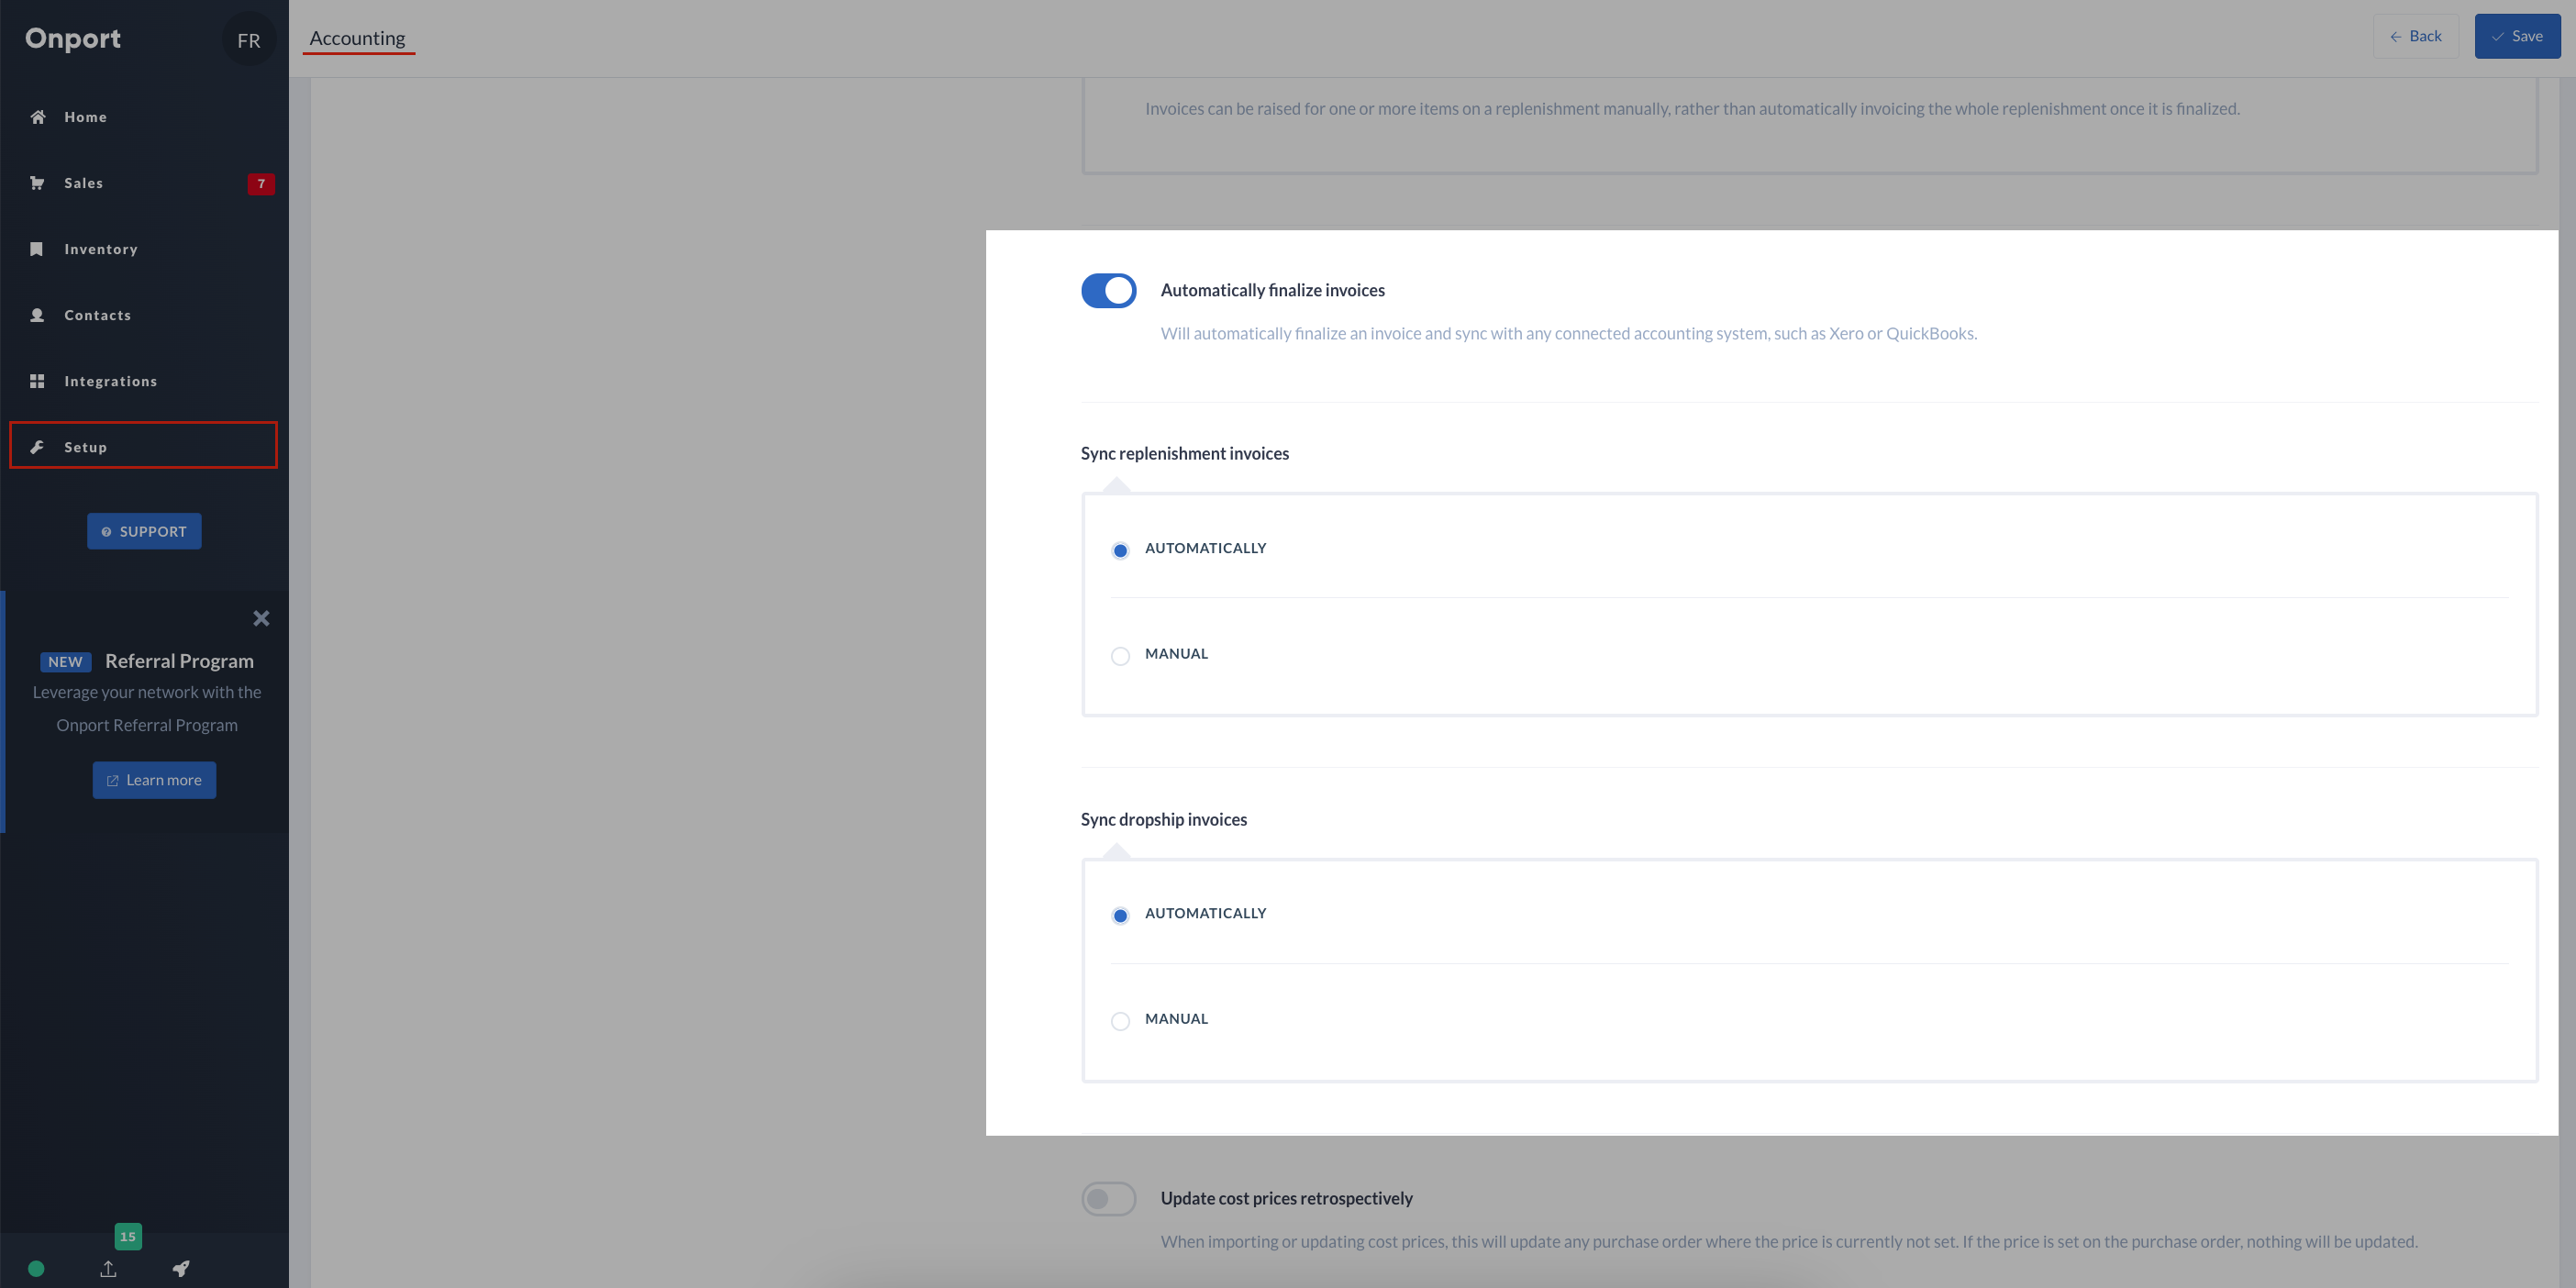2576x1288 pixels.
Task: Click the Automatically finalize invoices label
Action: click(x=1273, y=290)
